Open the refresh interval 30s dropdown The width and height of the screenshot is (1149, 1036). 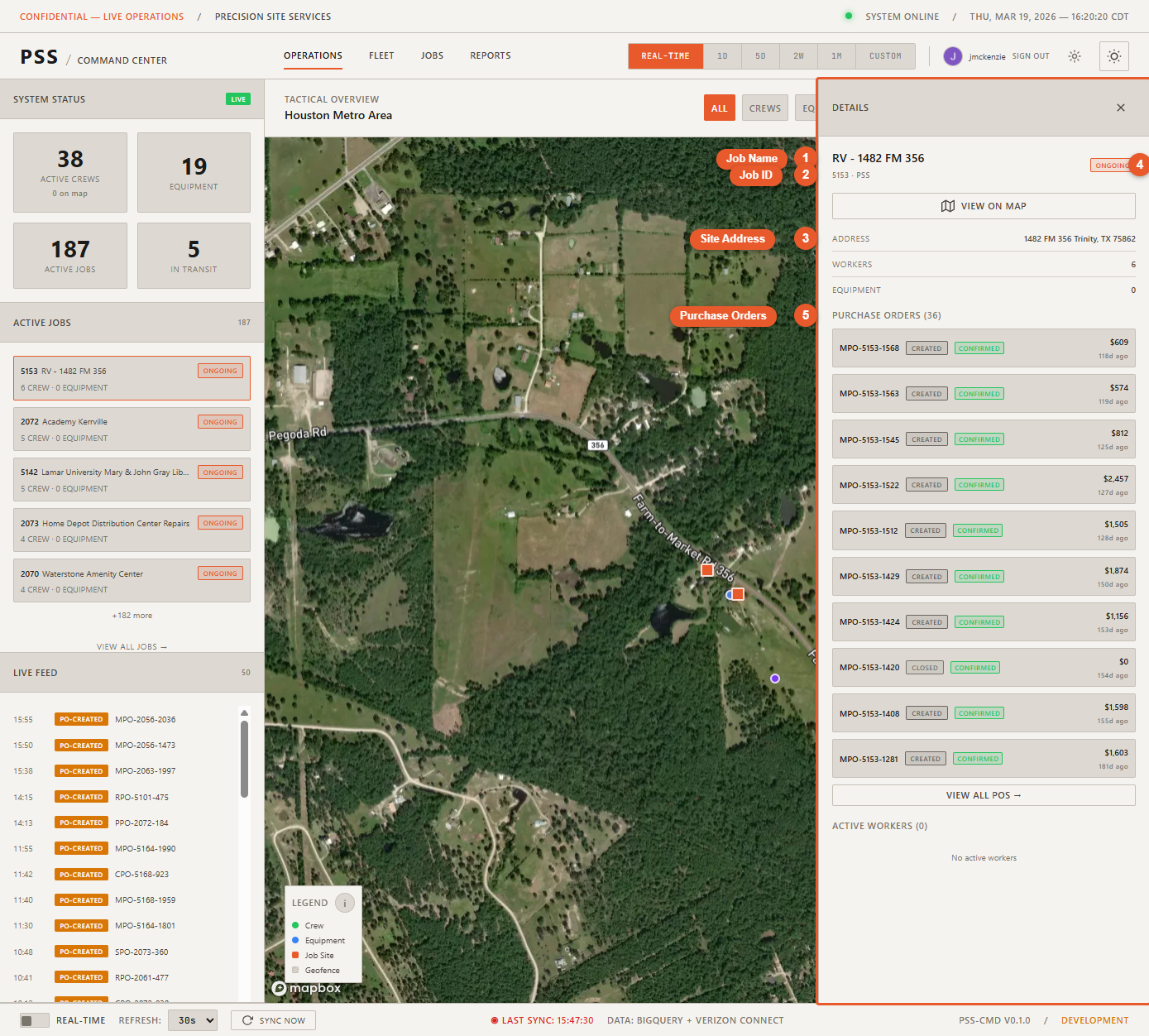click(x=191, y=1020)
